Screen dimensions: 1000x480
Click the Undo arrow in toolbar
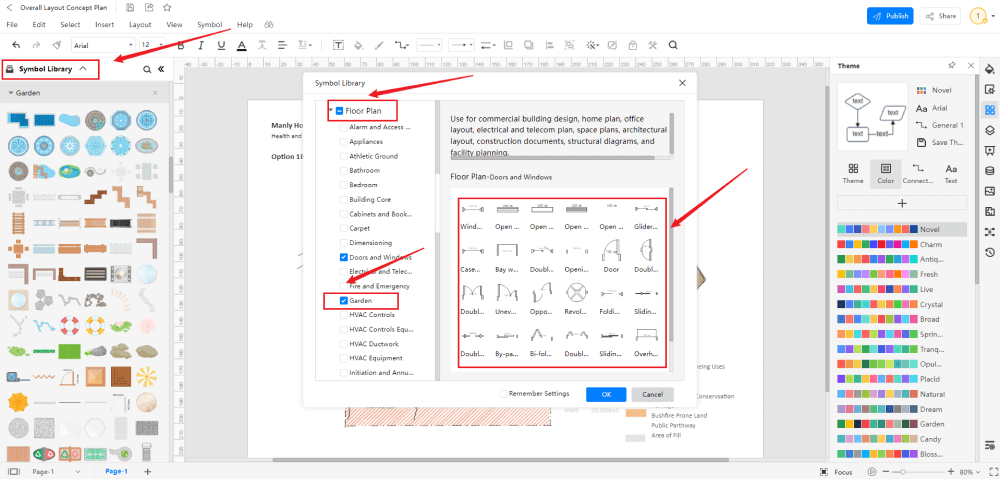point(16,45)
